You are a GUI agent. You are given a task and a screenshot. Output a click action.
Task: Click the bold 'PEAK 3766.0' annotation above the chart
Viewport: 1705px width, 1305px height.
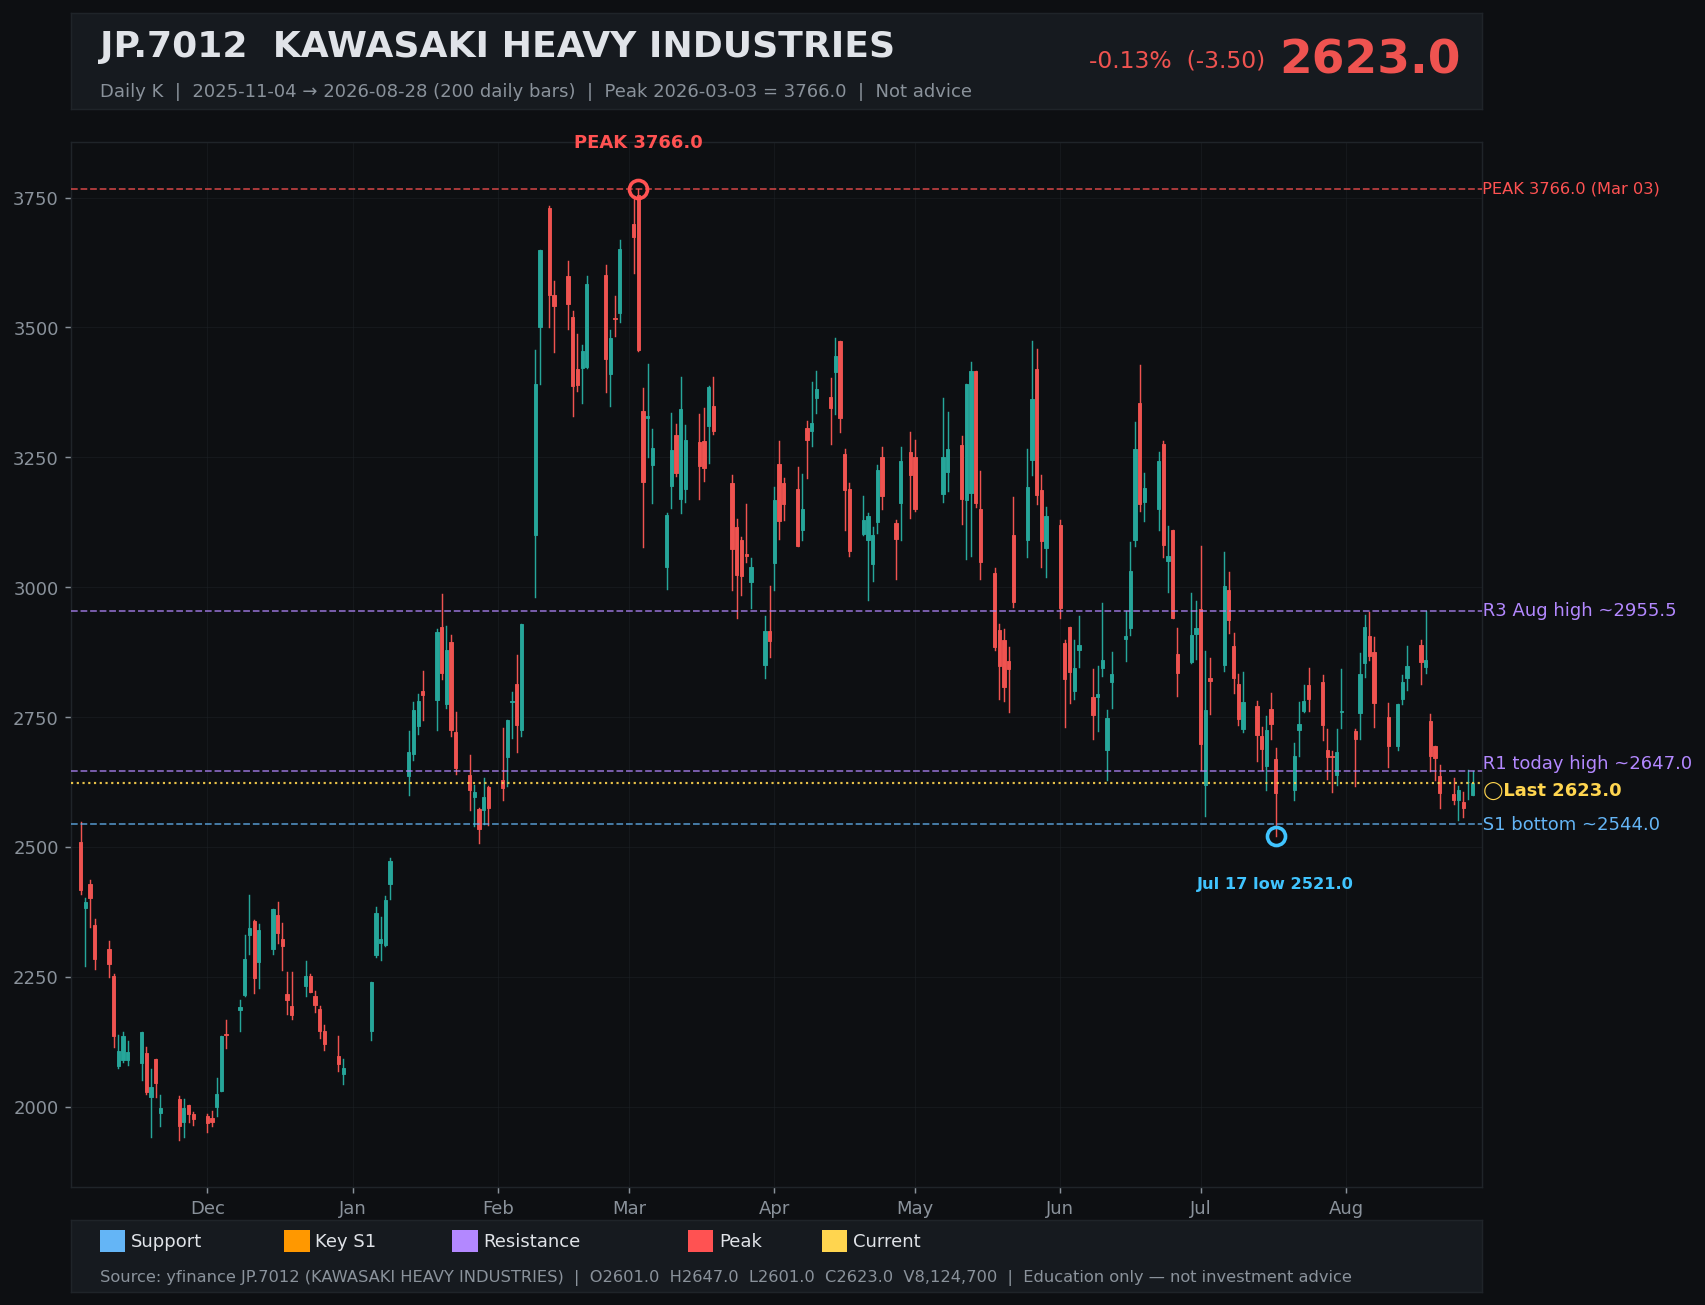638,142
